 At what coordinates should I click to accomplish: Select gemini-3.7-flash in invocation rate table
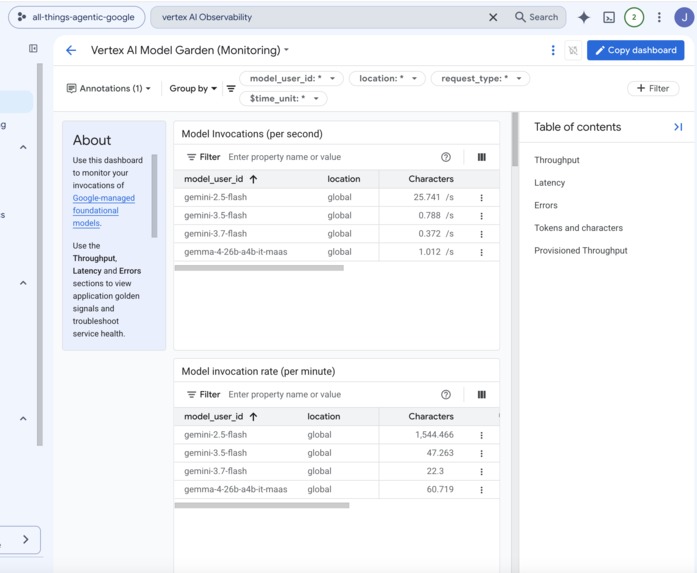tap(215, 471)
